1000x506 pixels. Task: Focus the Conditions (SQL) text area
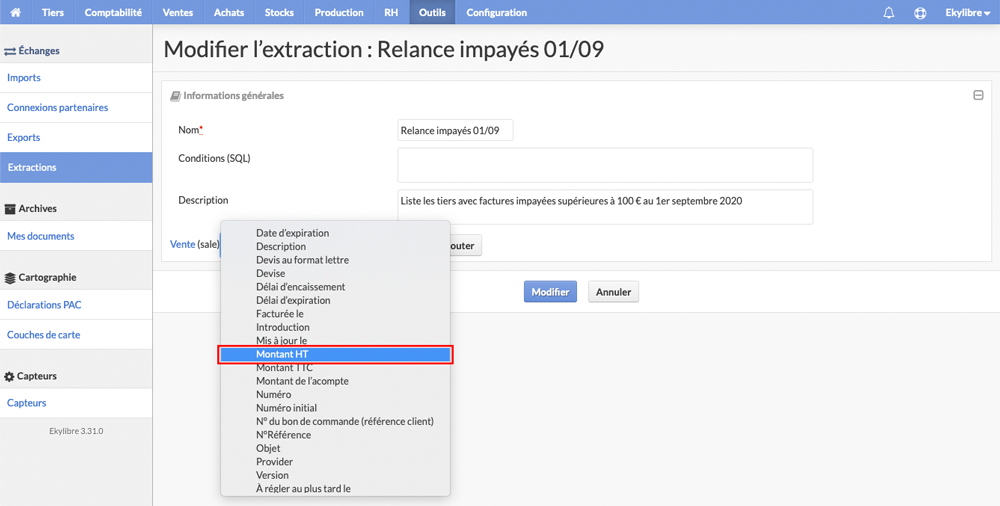click(x=605, y=165)
